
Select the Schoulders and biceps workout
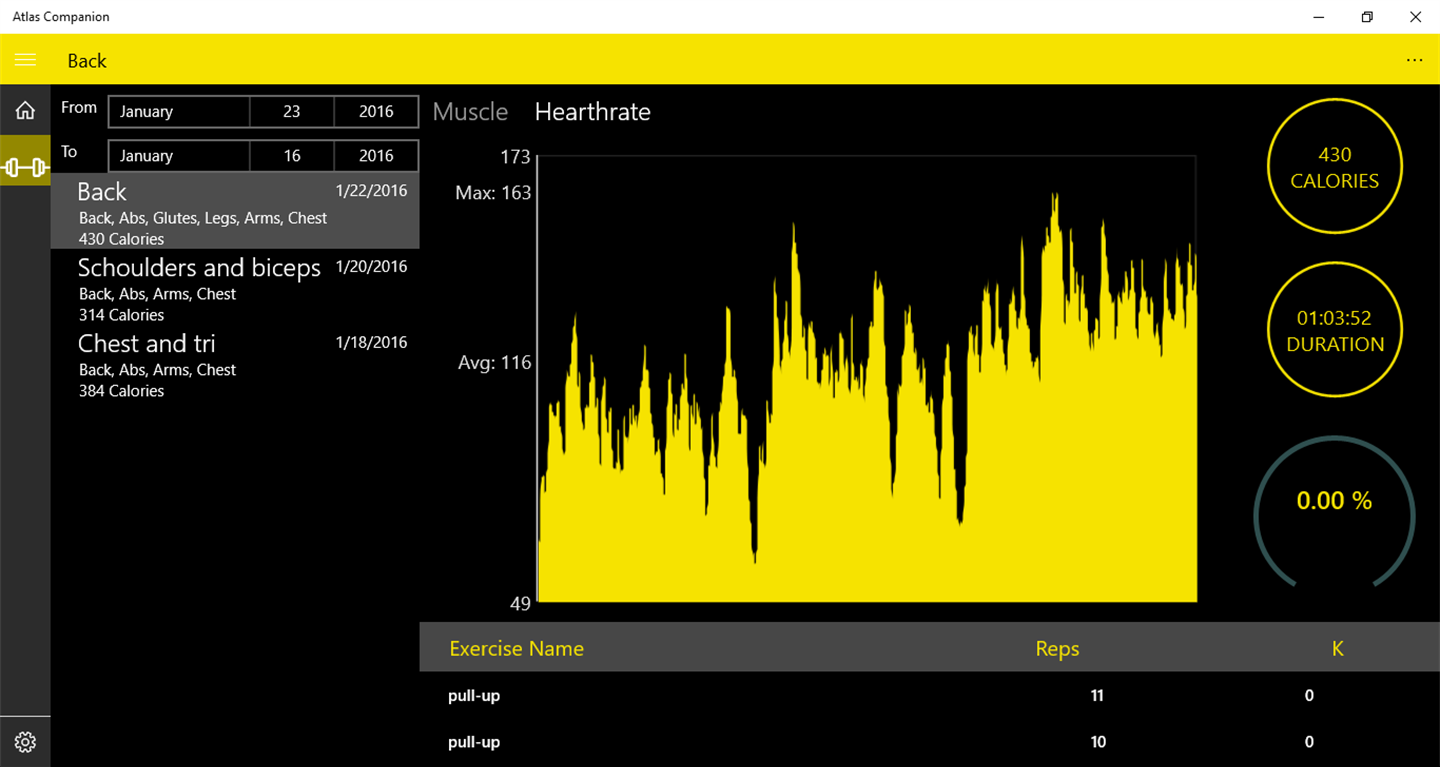[235, 287]
